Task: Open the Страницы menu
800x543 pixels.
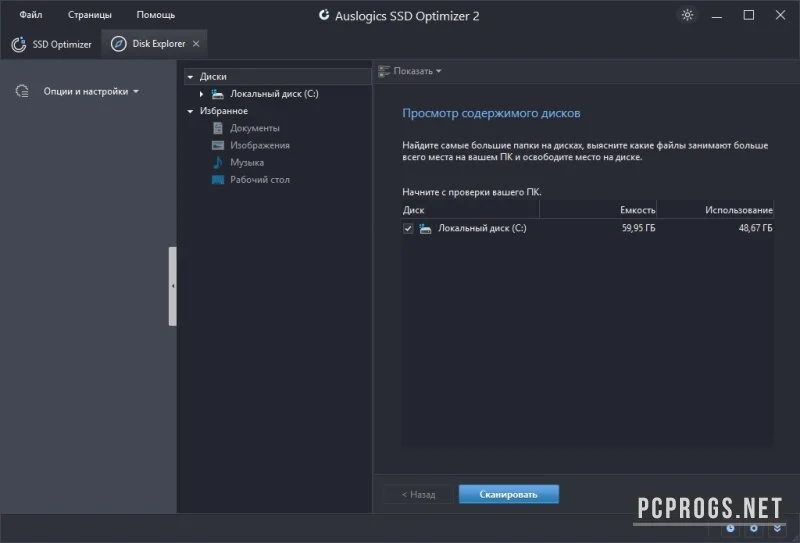Action: [x=89, y=15]
